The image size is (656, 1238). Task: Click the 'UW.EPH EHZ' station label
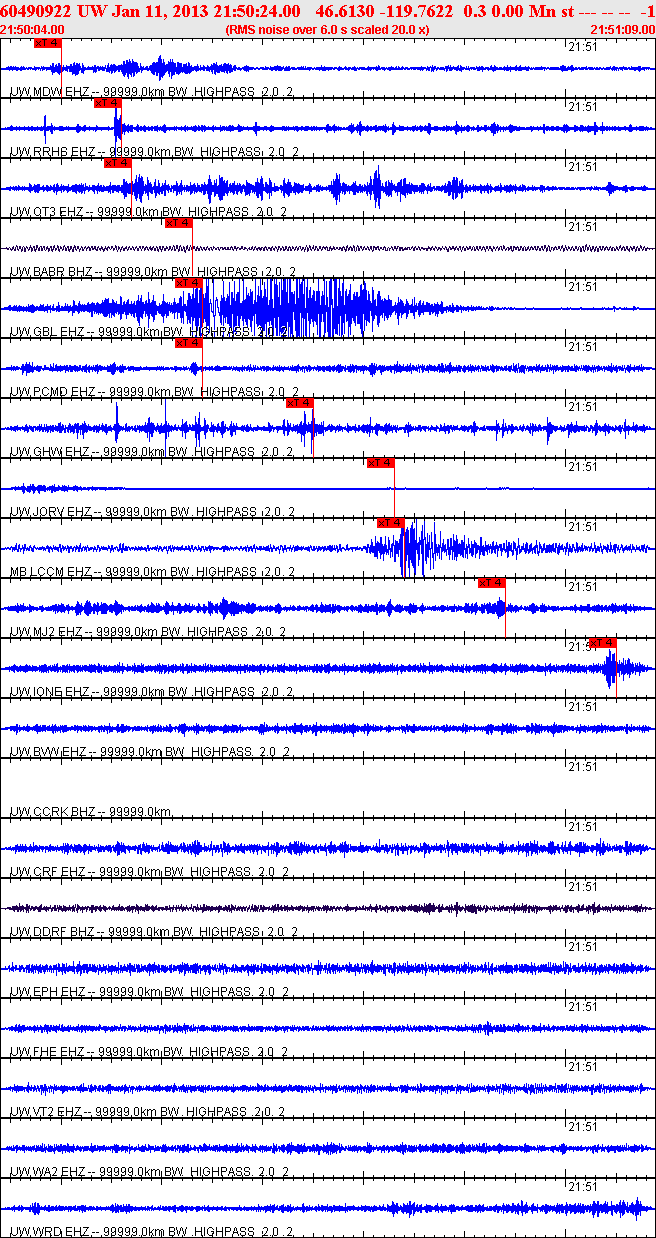47,992
